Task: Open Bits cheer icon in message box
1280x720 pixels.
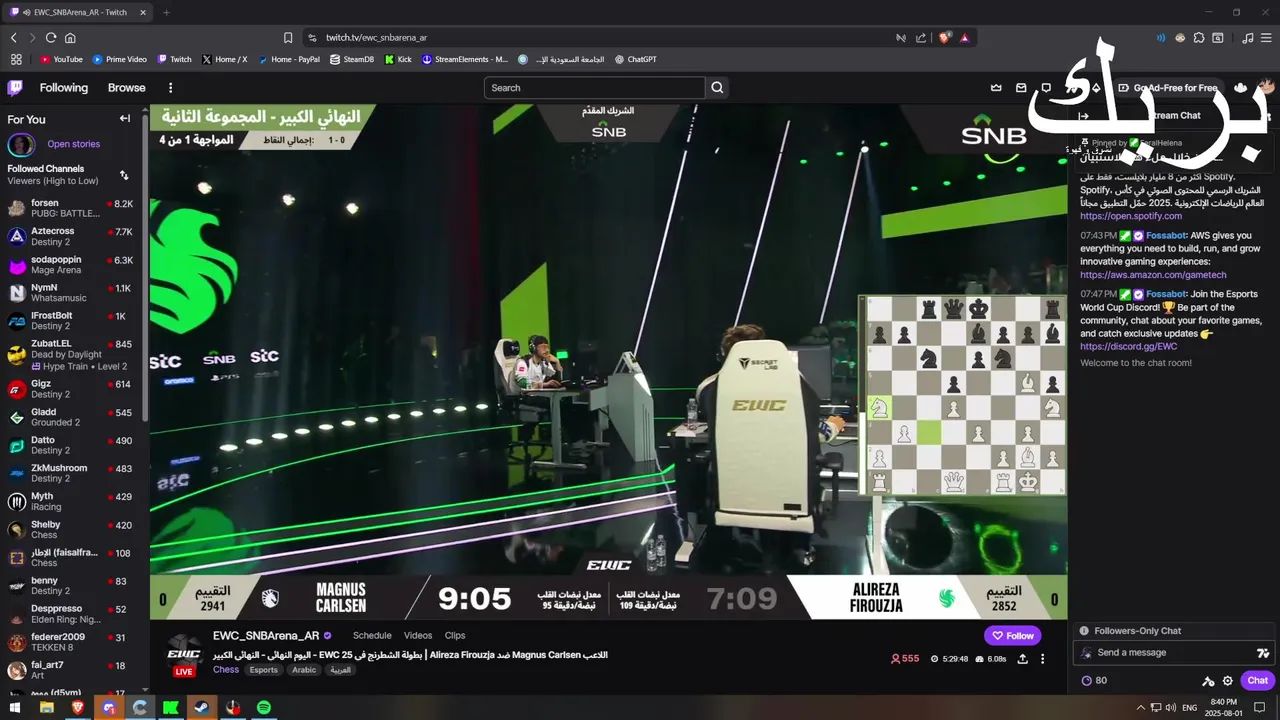Action: pyautogui.click(x=1262, y=653)
